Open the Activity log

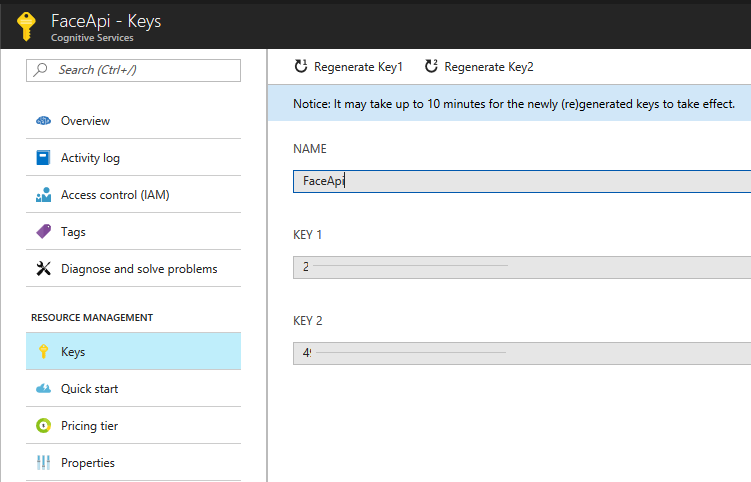point(133,158)
